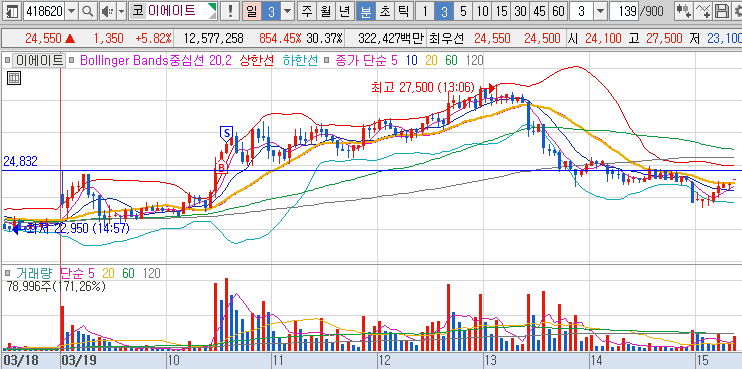
Task: Click the add line indicator icon
Action: tap(704, 11)
